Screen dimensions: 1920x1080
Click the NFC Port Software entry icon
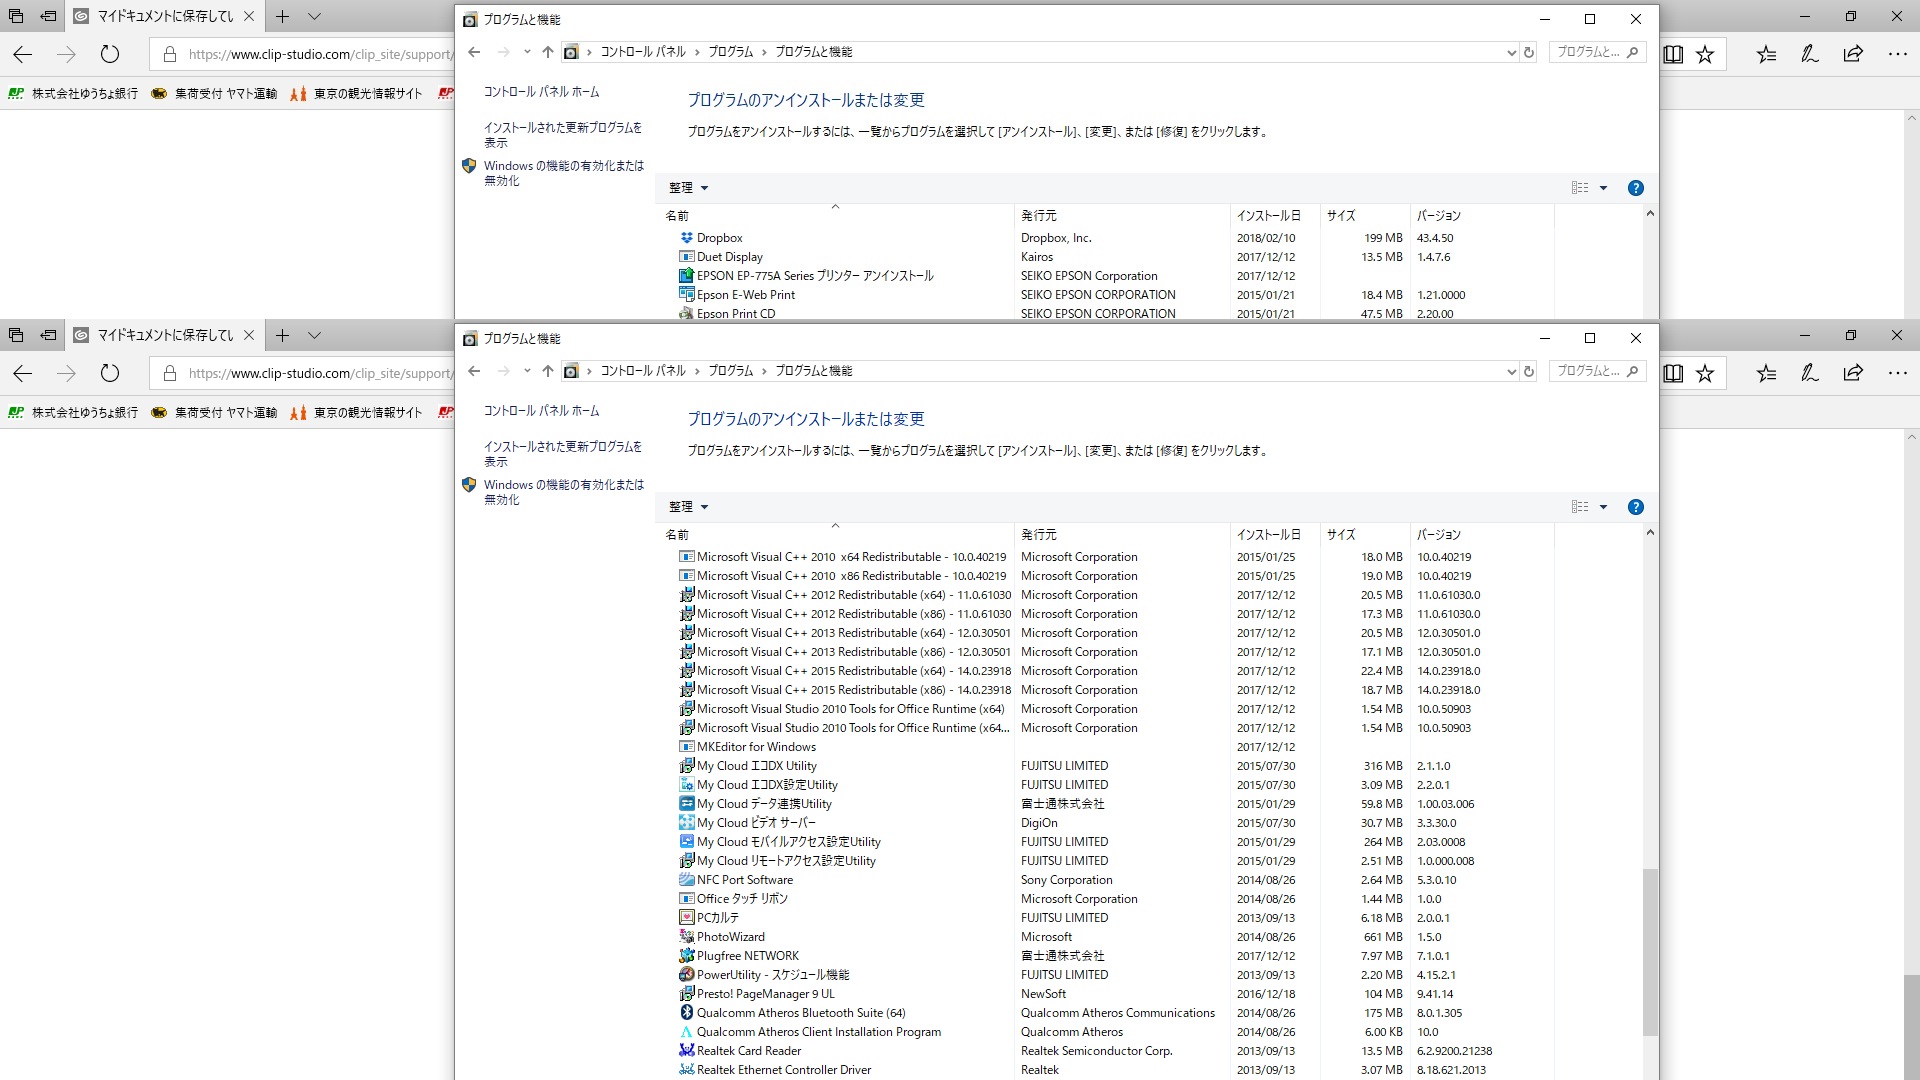point(686,880)
